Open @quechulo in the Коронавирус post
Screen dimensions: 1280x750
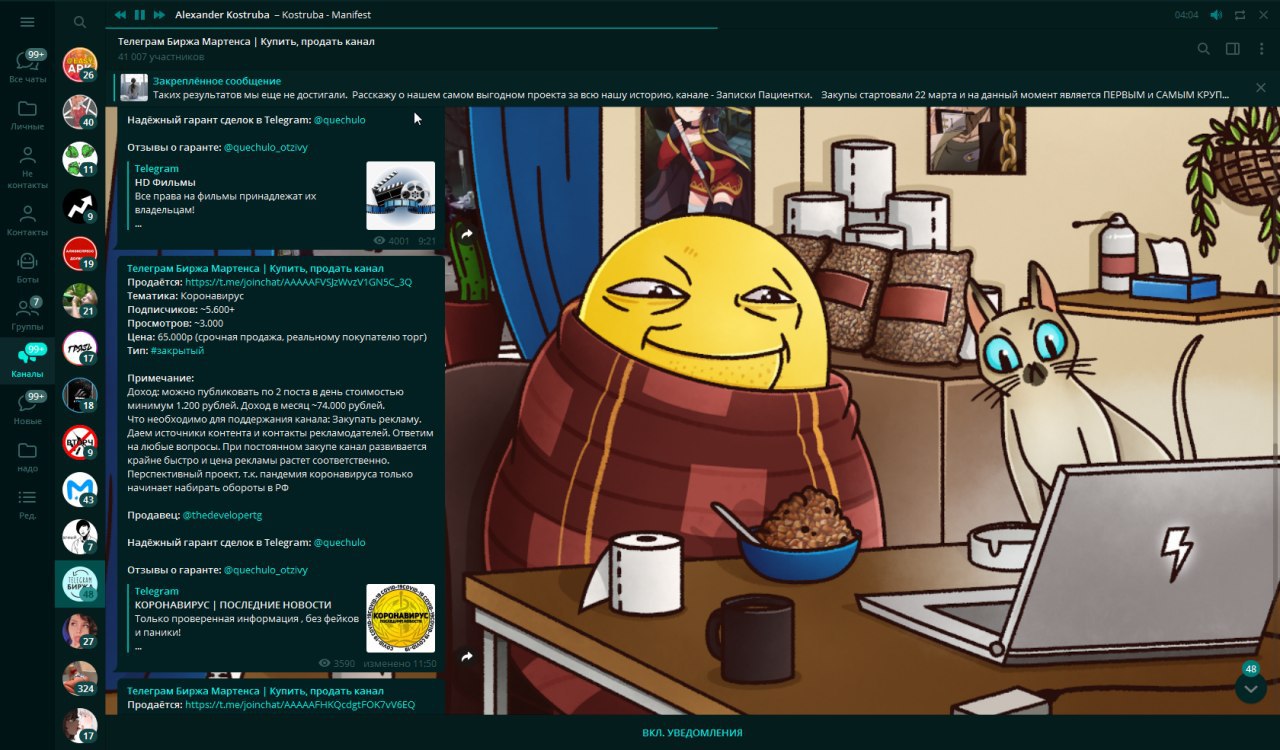click(339, 542)
